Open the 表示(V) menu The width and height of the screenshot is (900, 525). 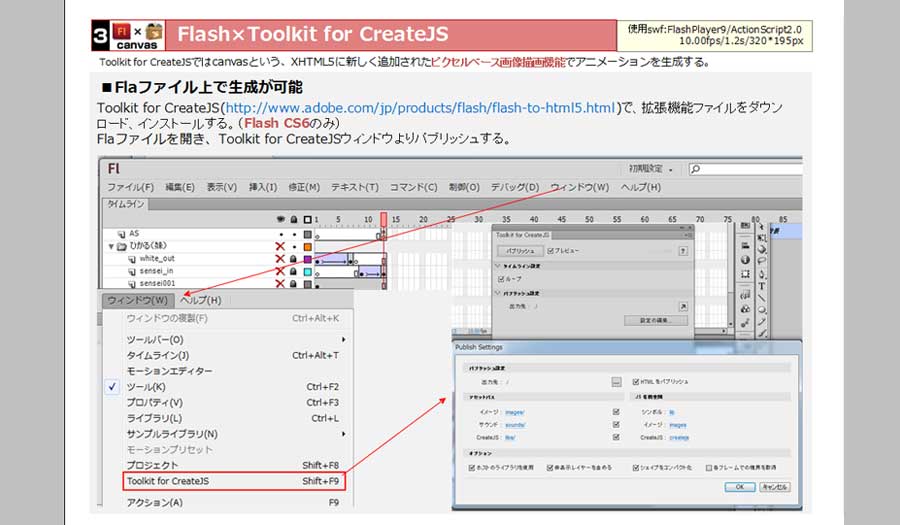pyautogui.click(x=222, y=187)
